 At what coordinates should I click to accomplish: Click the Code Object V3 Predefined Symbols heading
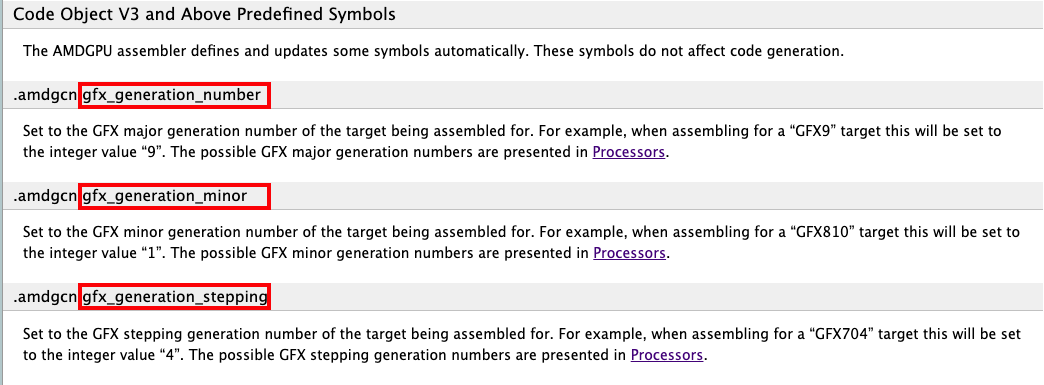point(204,15)
